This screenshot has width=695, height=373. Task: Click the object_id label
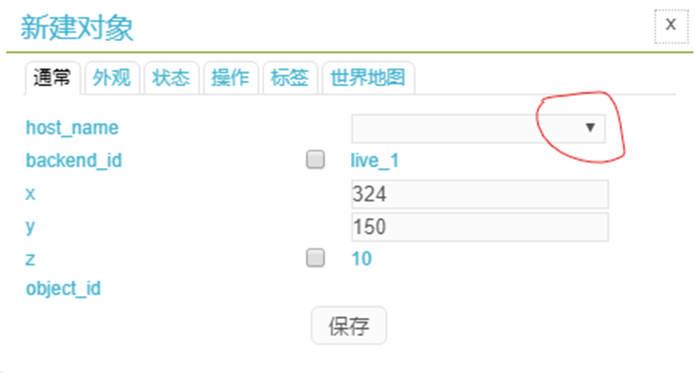63,289
